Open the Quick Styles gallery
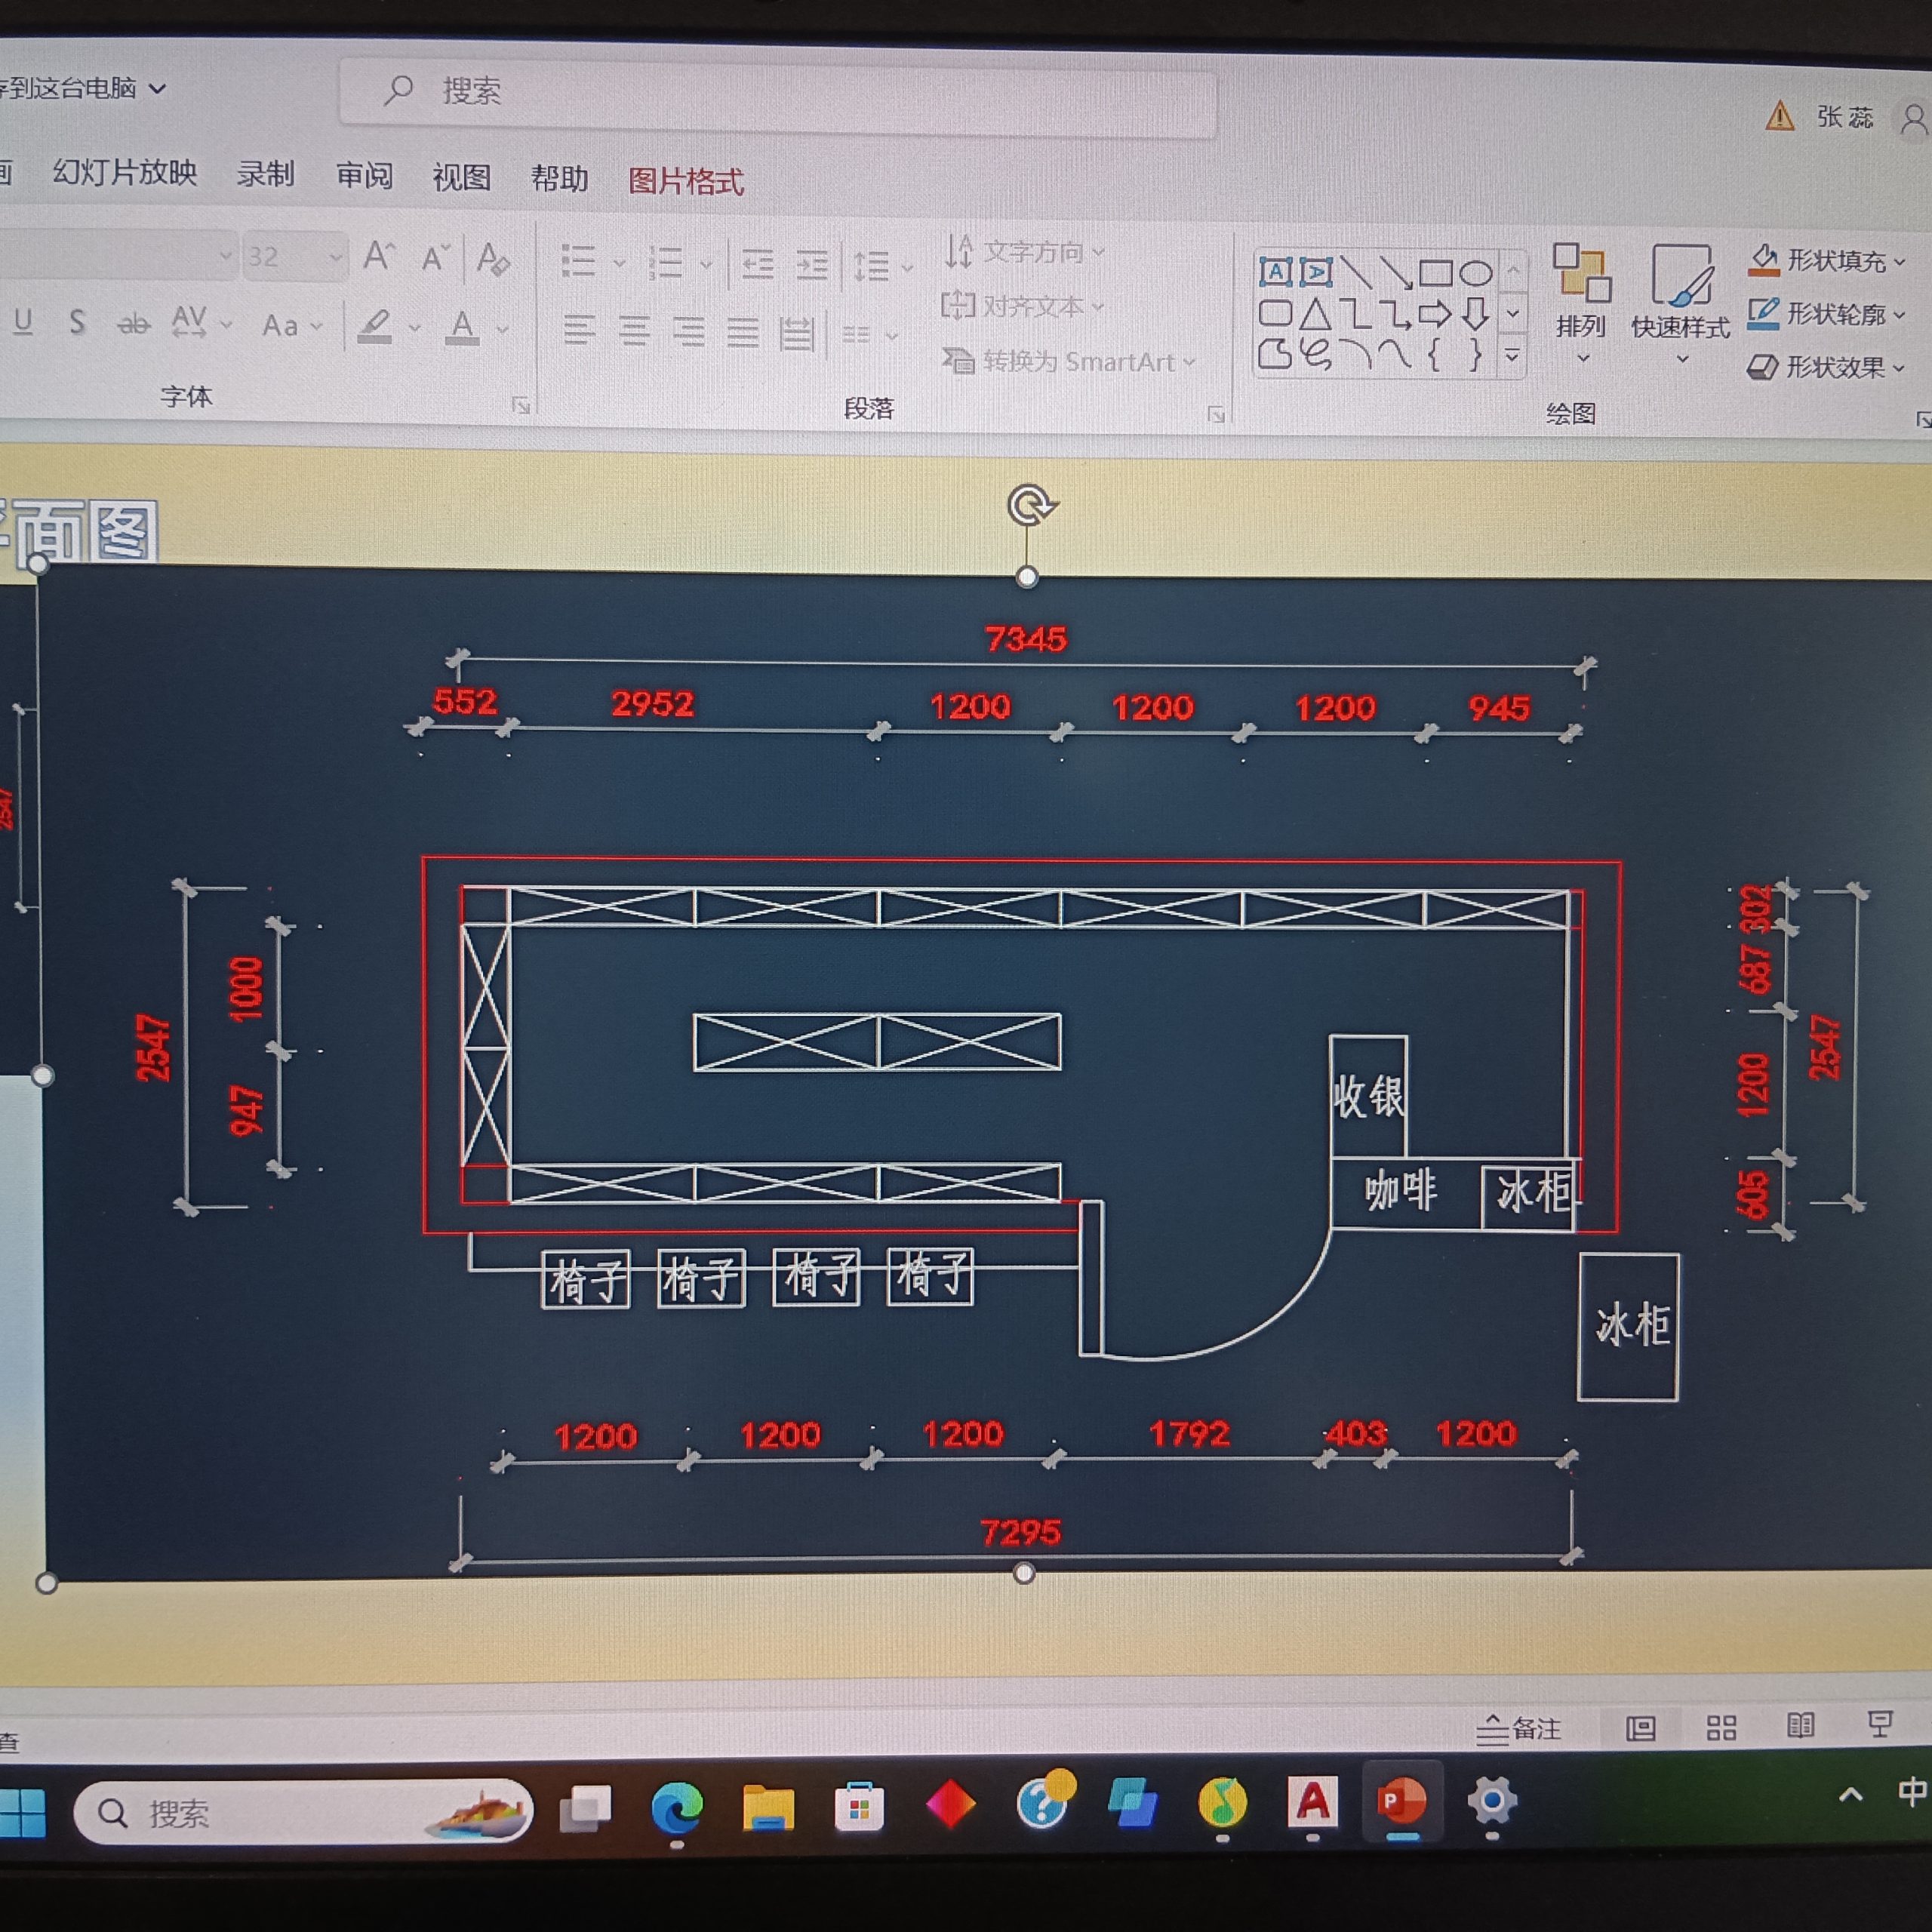The image size is (1932, 1932). [x=1680, y=300]
